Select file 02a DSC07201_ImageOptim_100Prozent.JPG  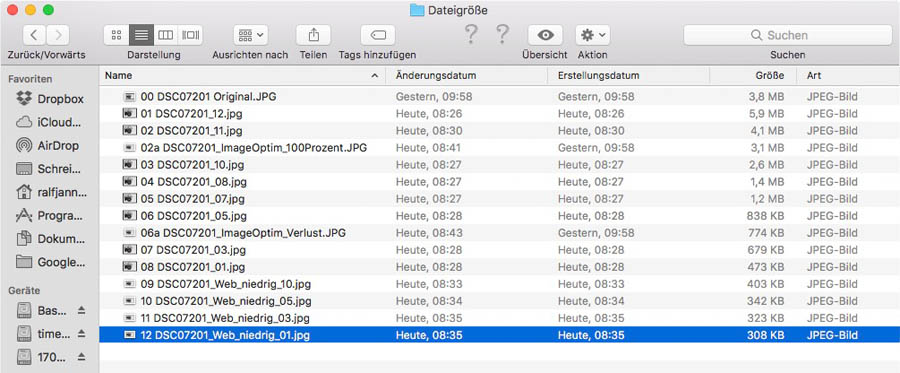[x=499, y=148]
